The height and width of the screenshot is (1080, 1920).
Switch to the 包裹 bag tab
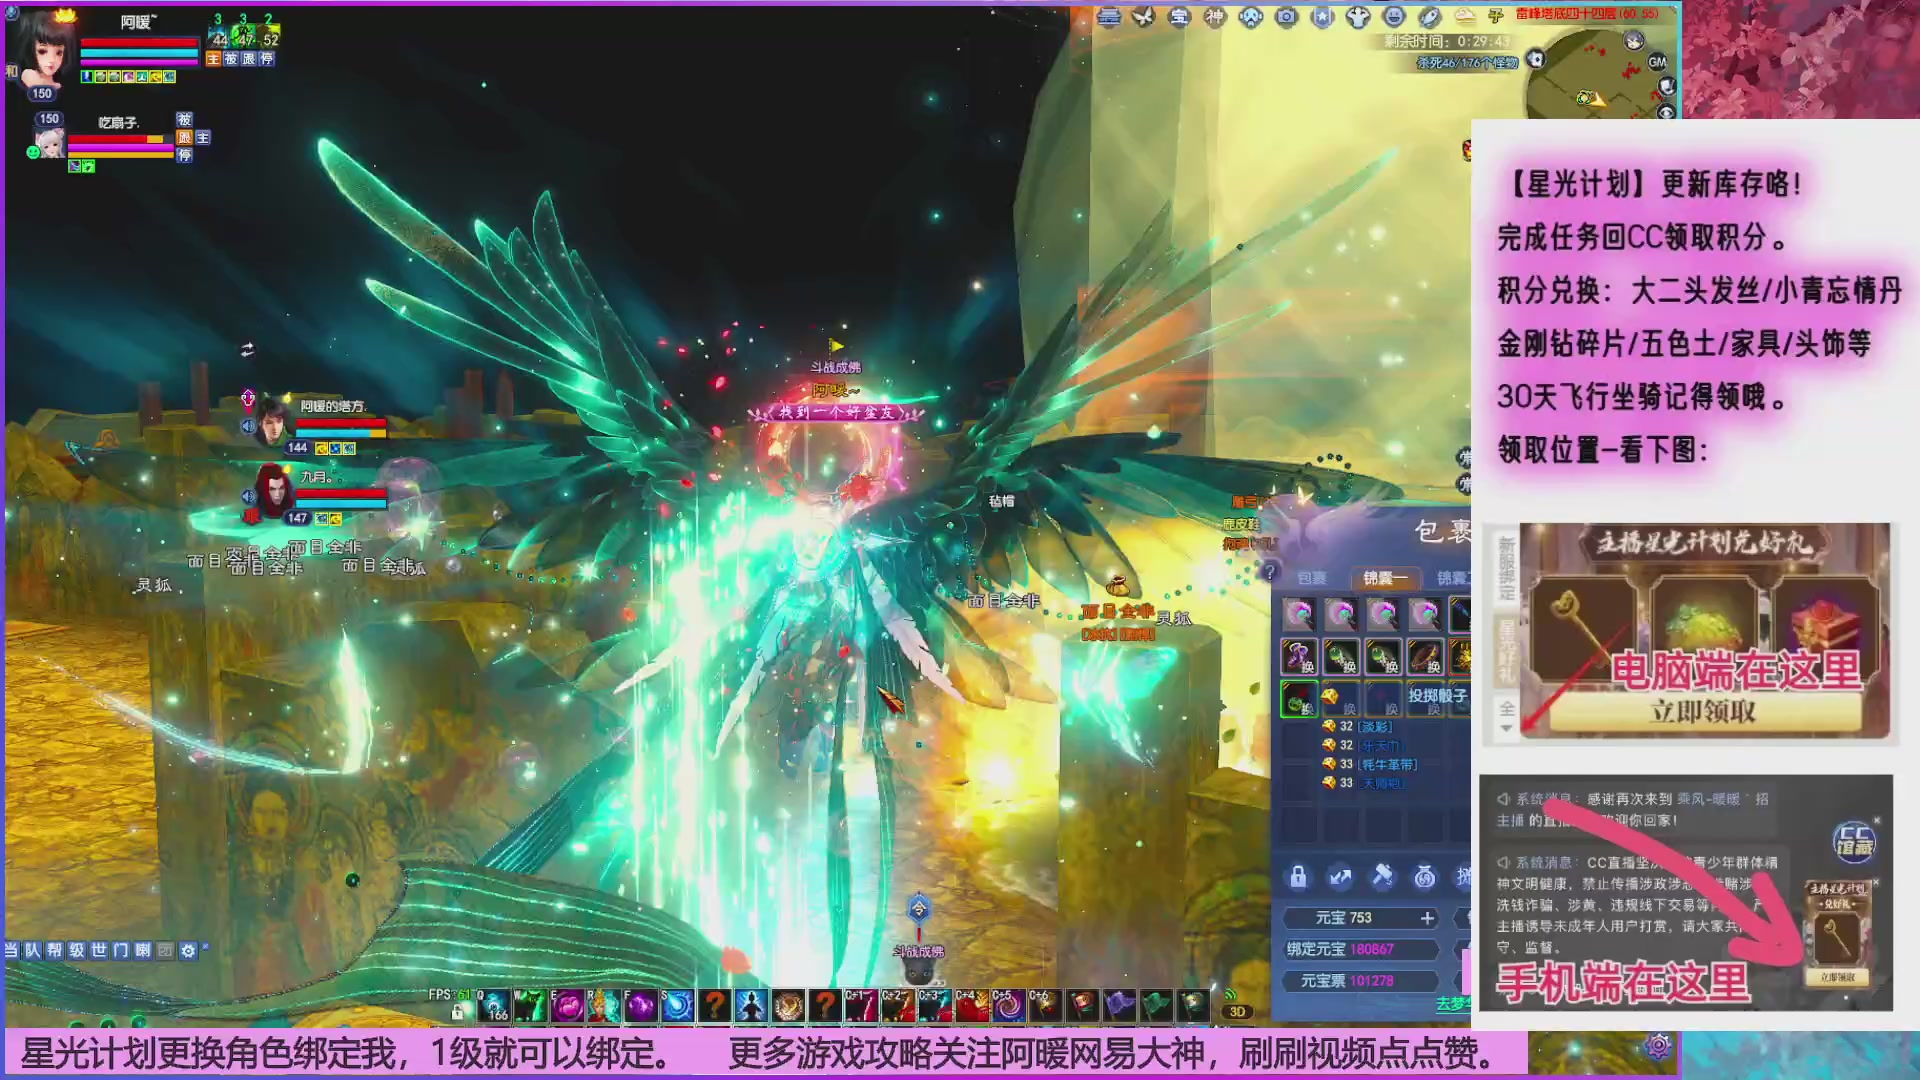coord(1312,578)
